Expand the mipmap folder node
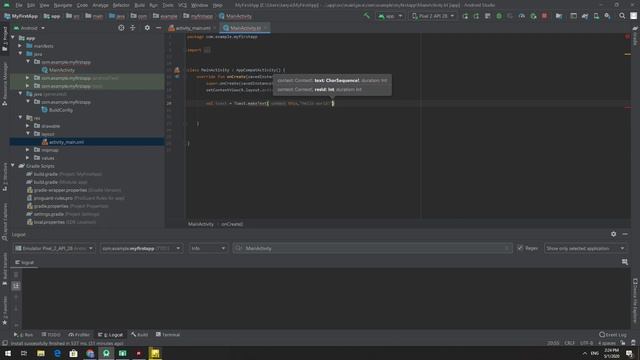 point(28,150)
